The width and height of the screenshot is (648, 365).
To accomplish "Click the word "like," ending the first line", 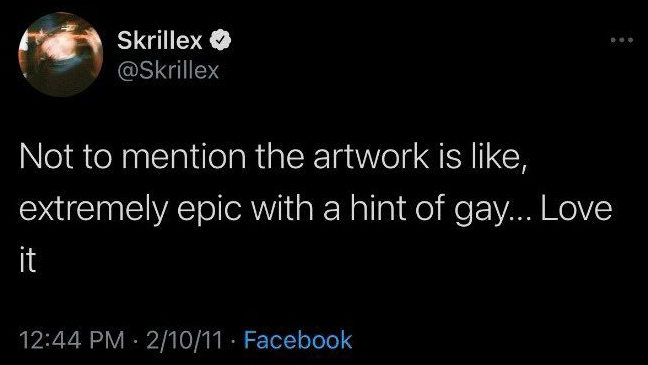I will pos(498,158).
